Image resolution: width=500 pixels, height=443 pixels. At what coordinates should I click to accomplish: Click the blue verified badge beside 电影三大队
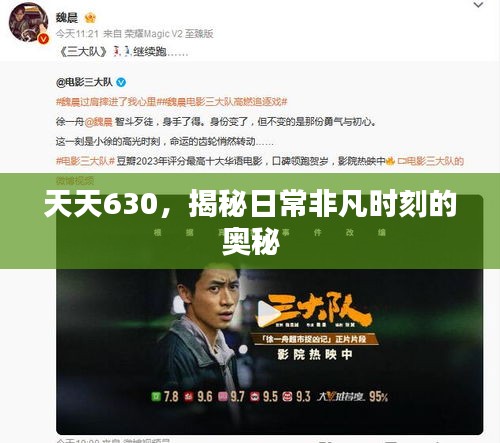(x=121, y=82)
